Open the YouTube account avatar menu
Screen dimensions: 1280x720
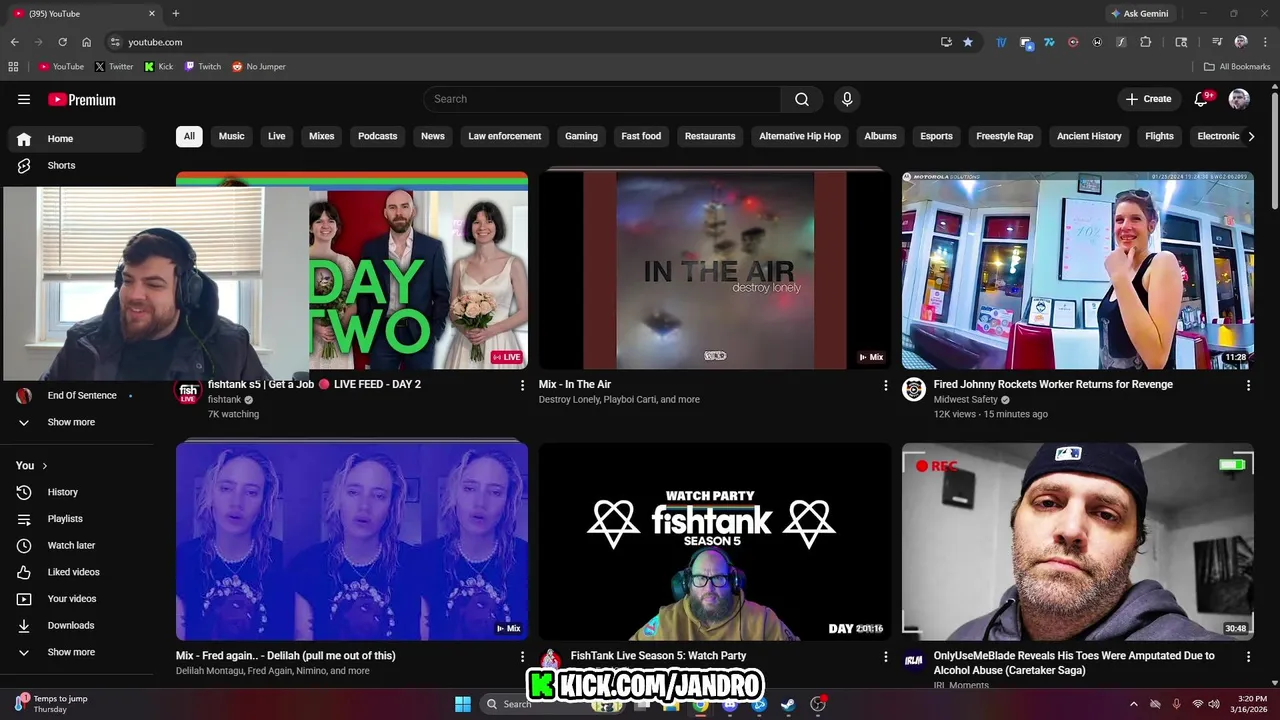(1239, 99)
